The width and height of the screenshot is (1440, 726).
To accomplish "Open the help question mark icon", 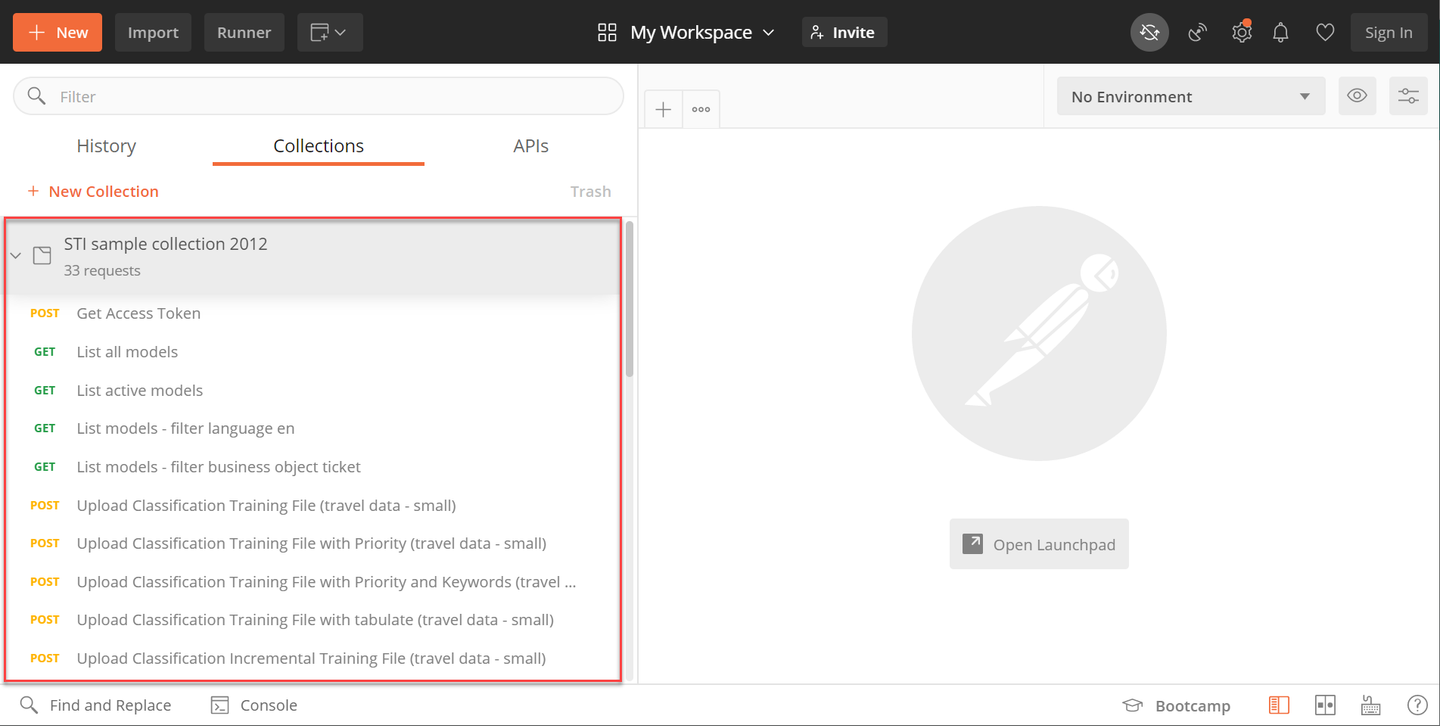I will tap(1417, 705).
